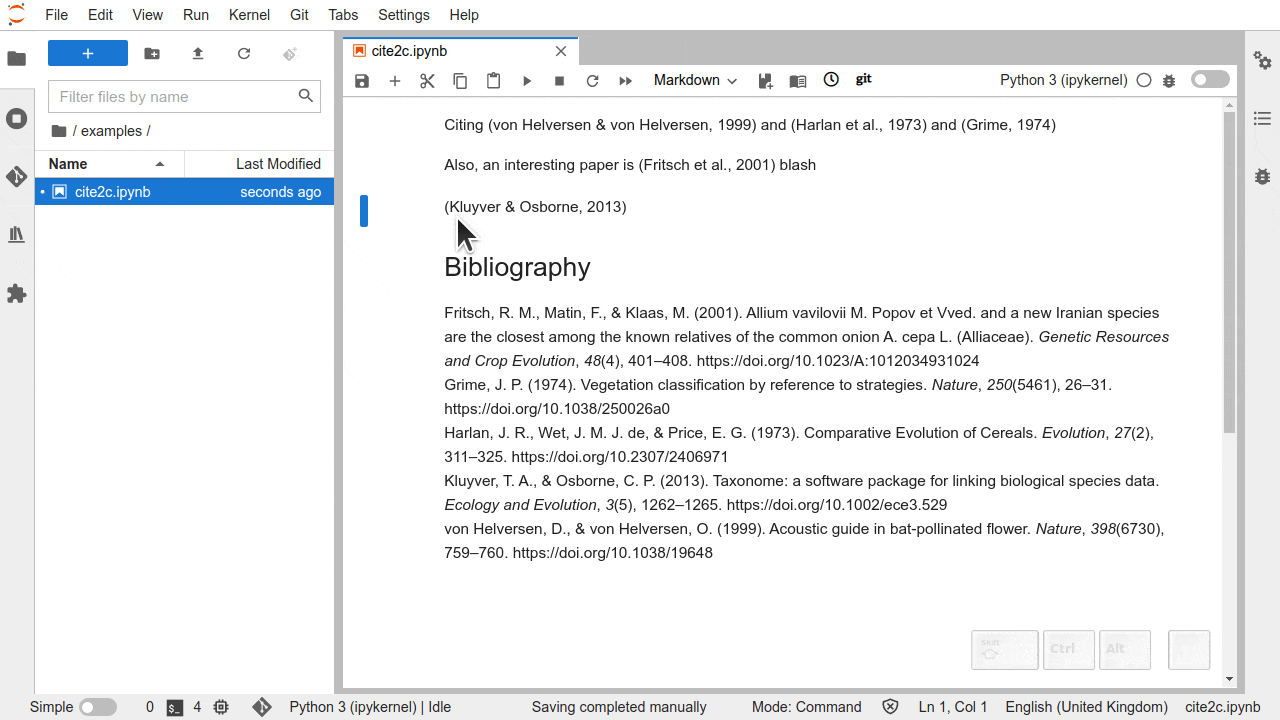Open the Markdown cell type dropdown
1280x720 pixels.
pyautogui.click(x=695, y=80)
